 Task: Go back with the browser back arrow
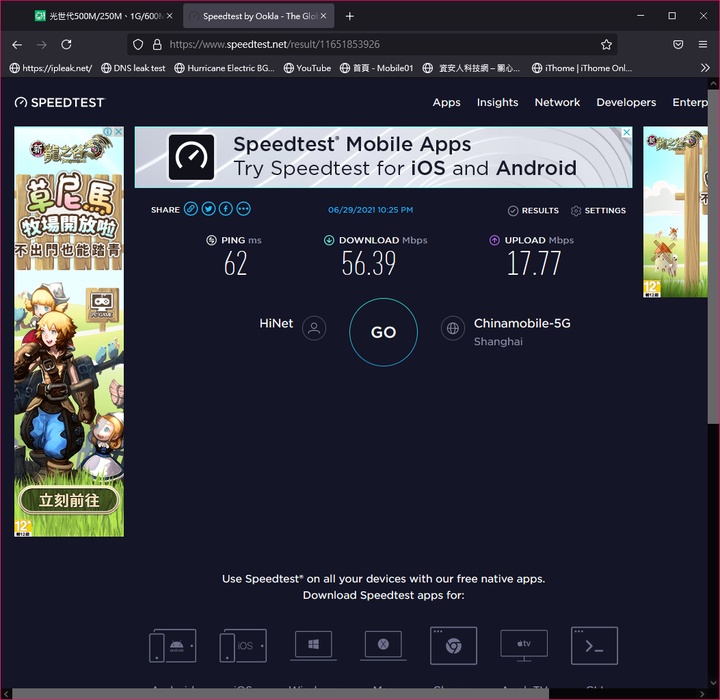(x=17, y=45)
